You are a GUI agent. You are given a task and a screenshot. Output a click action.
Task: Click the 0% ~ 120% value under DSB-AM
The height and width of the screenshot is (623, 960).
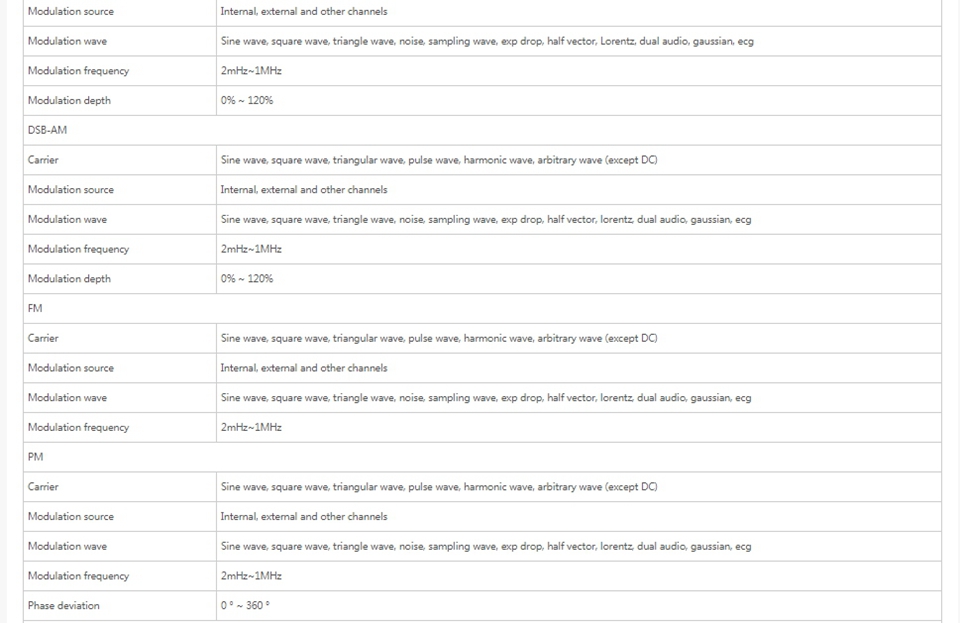point(246,279)
